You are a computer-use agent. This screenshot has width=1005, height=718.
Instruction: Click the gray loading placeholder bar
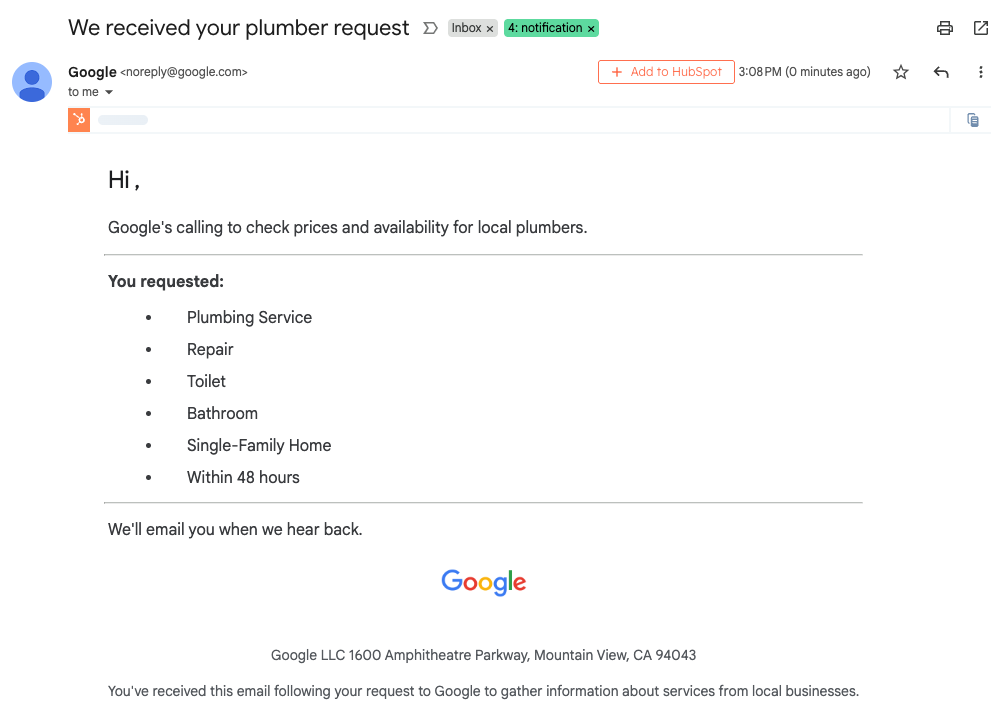coord(122,119)
